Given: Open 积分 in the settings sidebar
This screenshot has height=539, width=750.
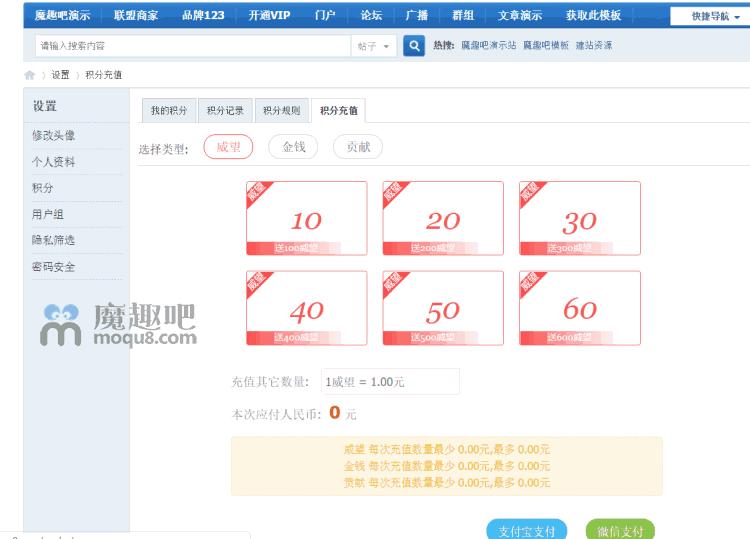Looking at the screenshot, I should coord(43,188).
